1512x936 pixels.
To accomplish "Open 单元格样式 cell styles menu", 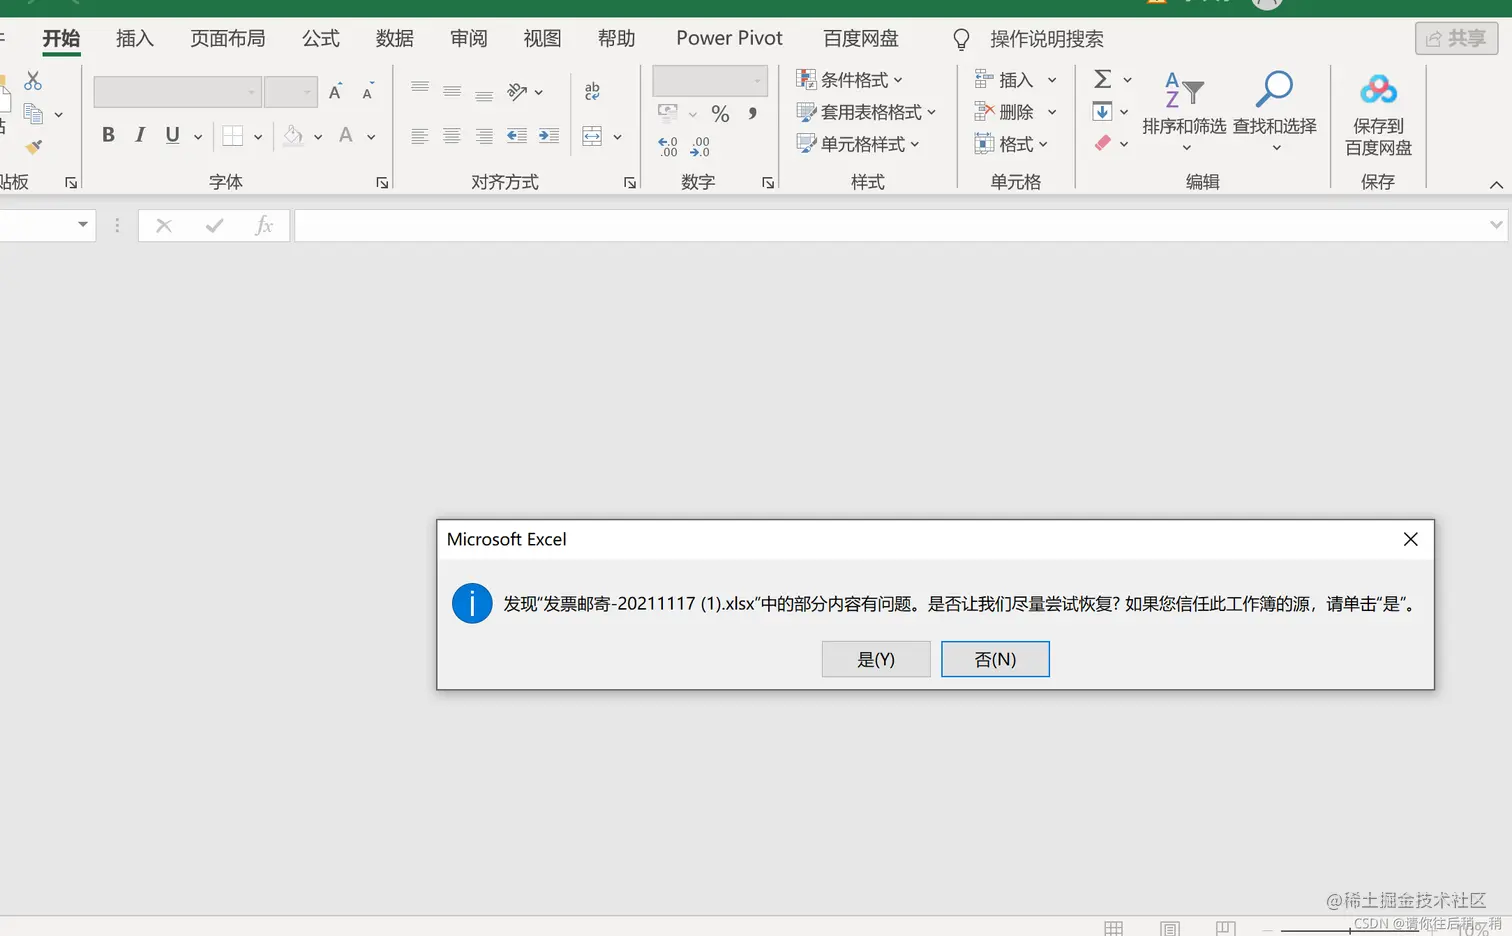I will tap(858, 144).
